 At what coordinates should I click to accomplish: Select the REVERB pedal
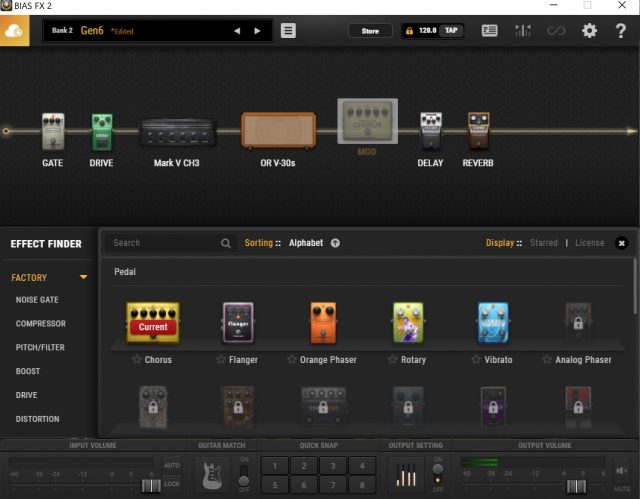pos(478,131)
